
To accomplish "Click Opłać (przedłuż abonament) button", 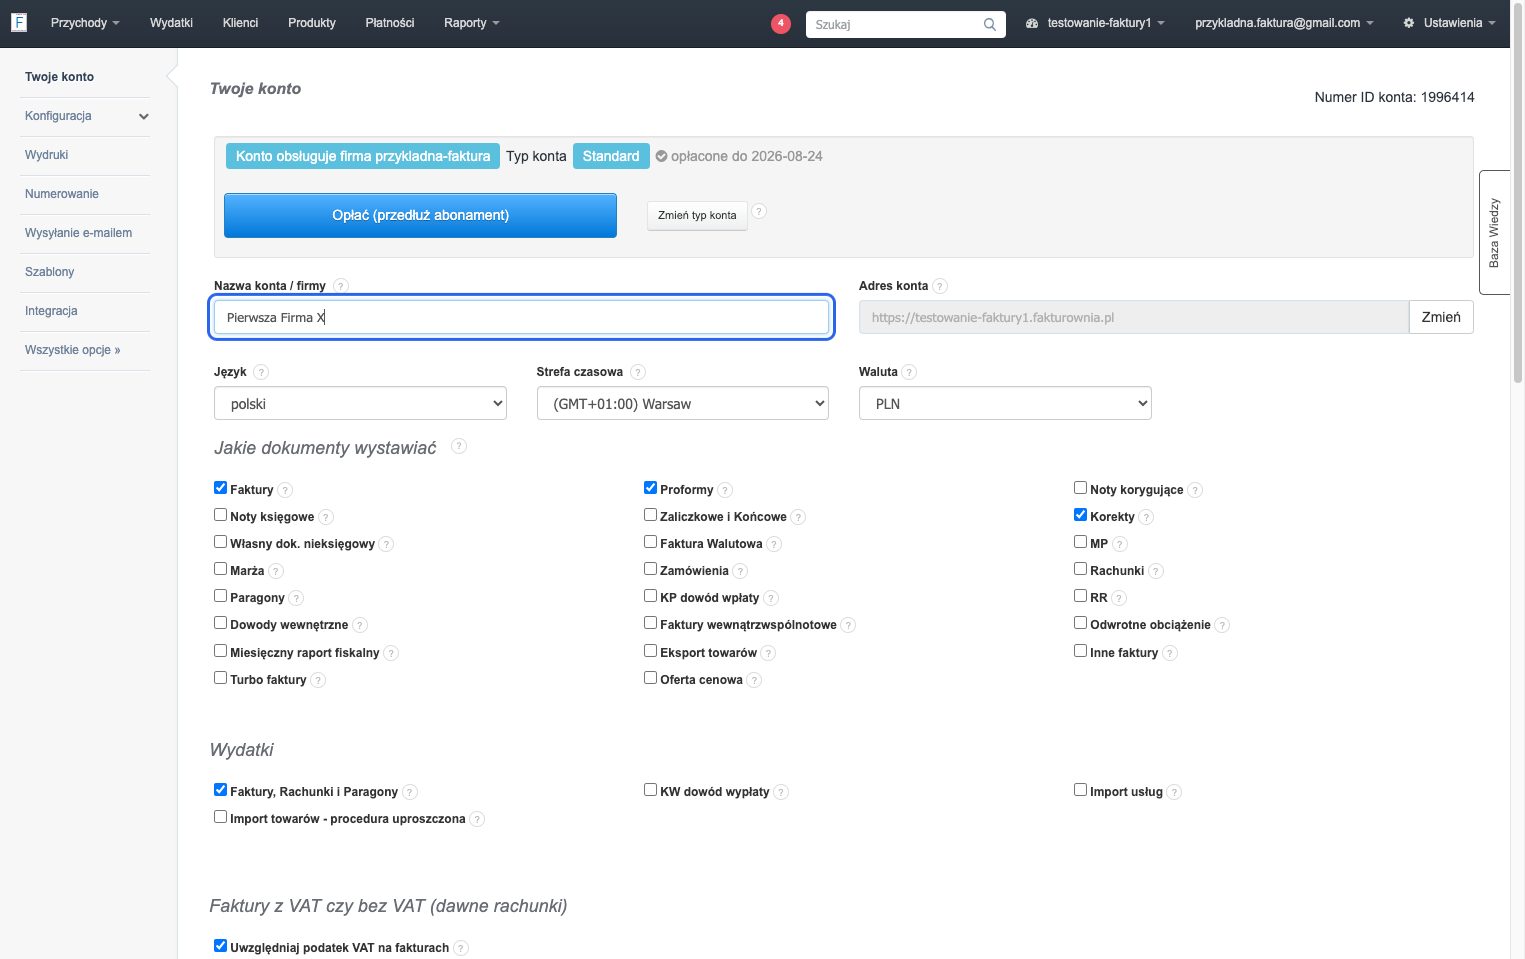I will point(420,215).
